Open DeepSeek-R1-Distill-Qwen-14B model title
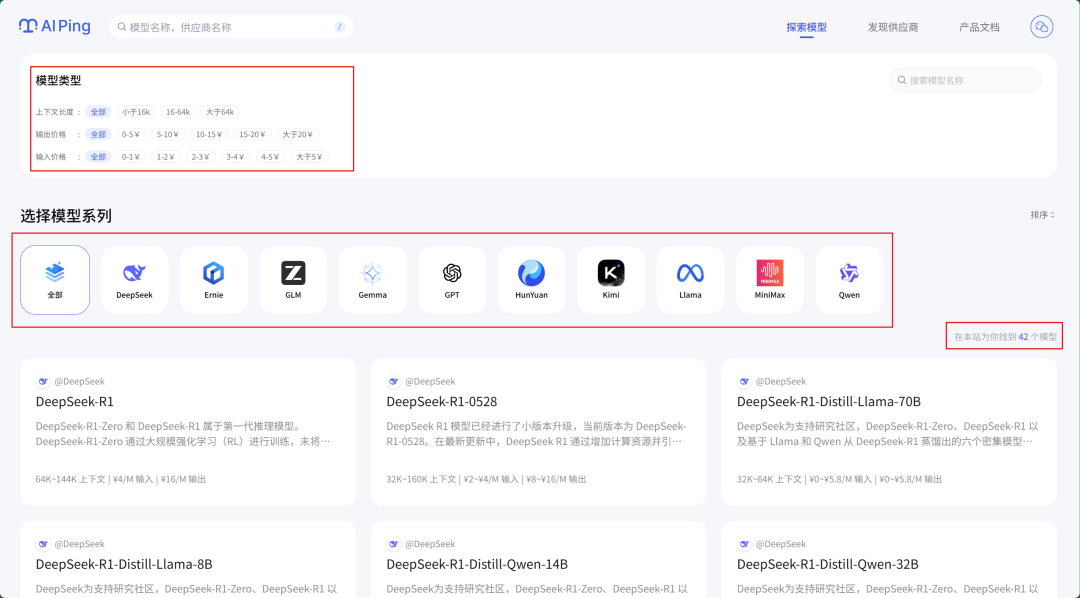 477,564
